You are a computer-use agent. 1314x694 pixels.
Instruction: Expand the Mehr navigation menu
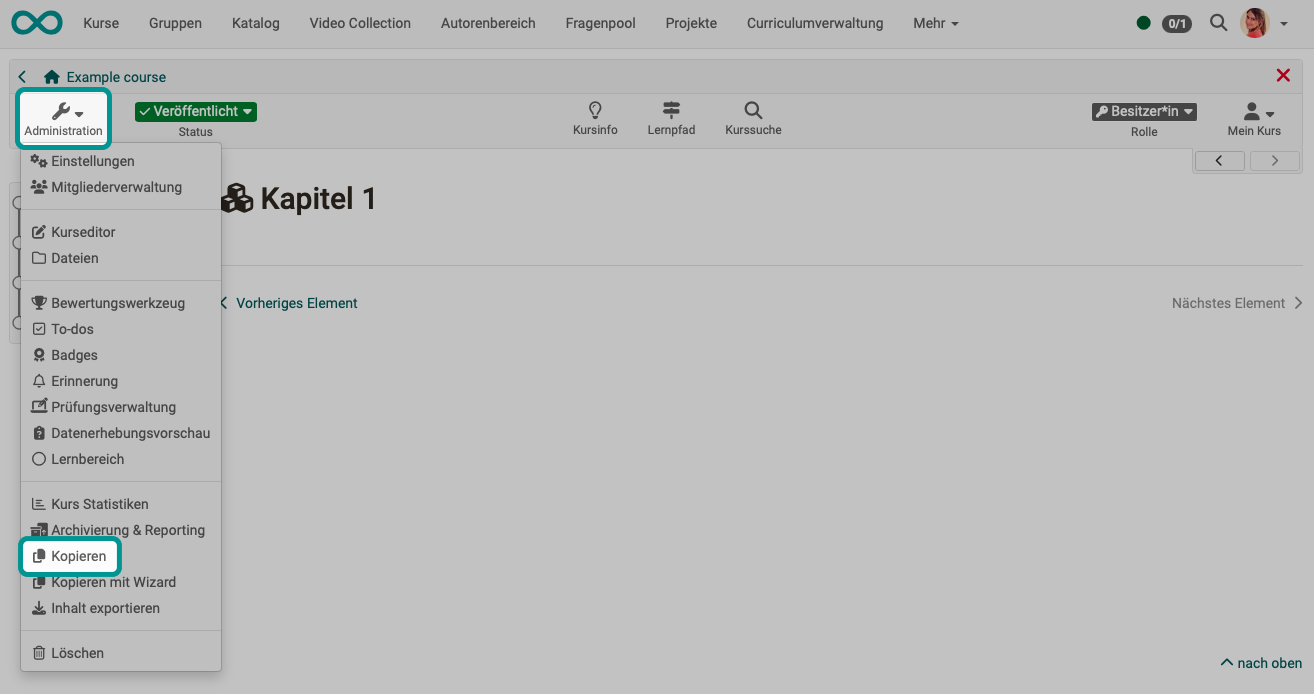[x=935, y=23]
